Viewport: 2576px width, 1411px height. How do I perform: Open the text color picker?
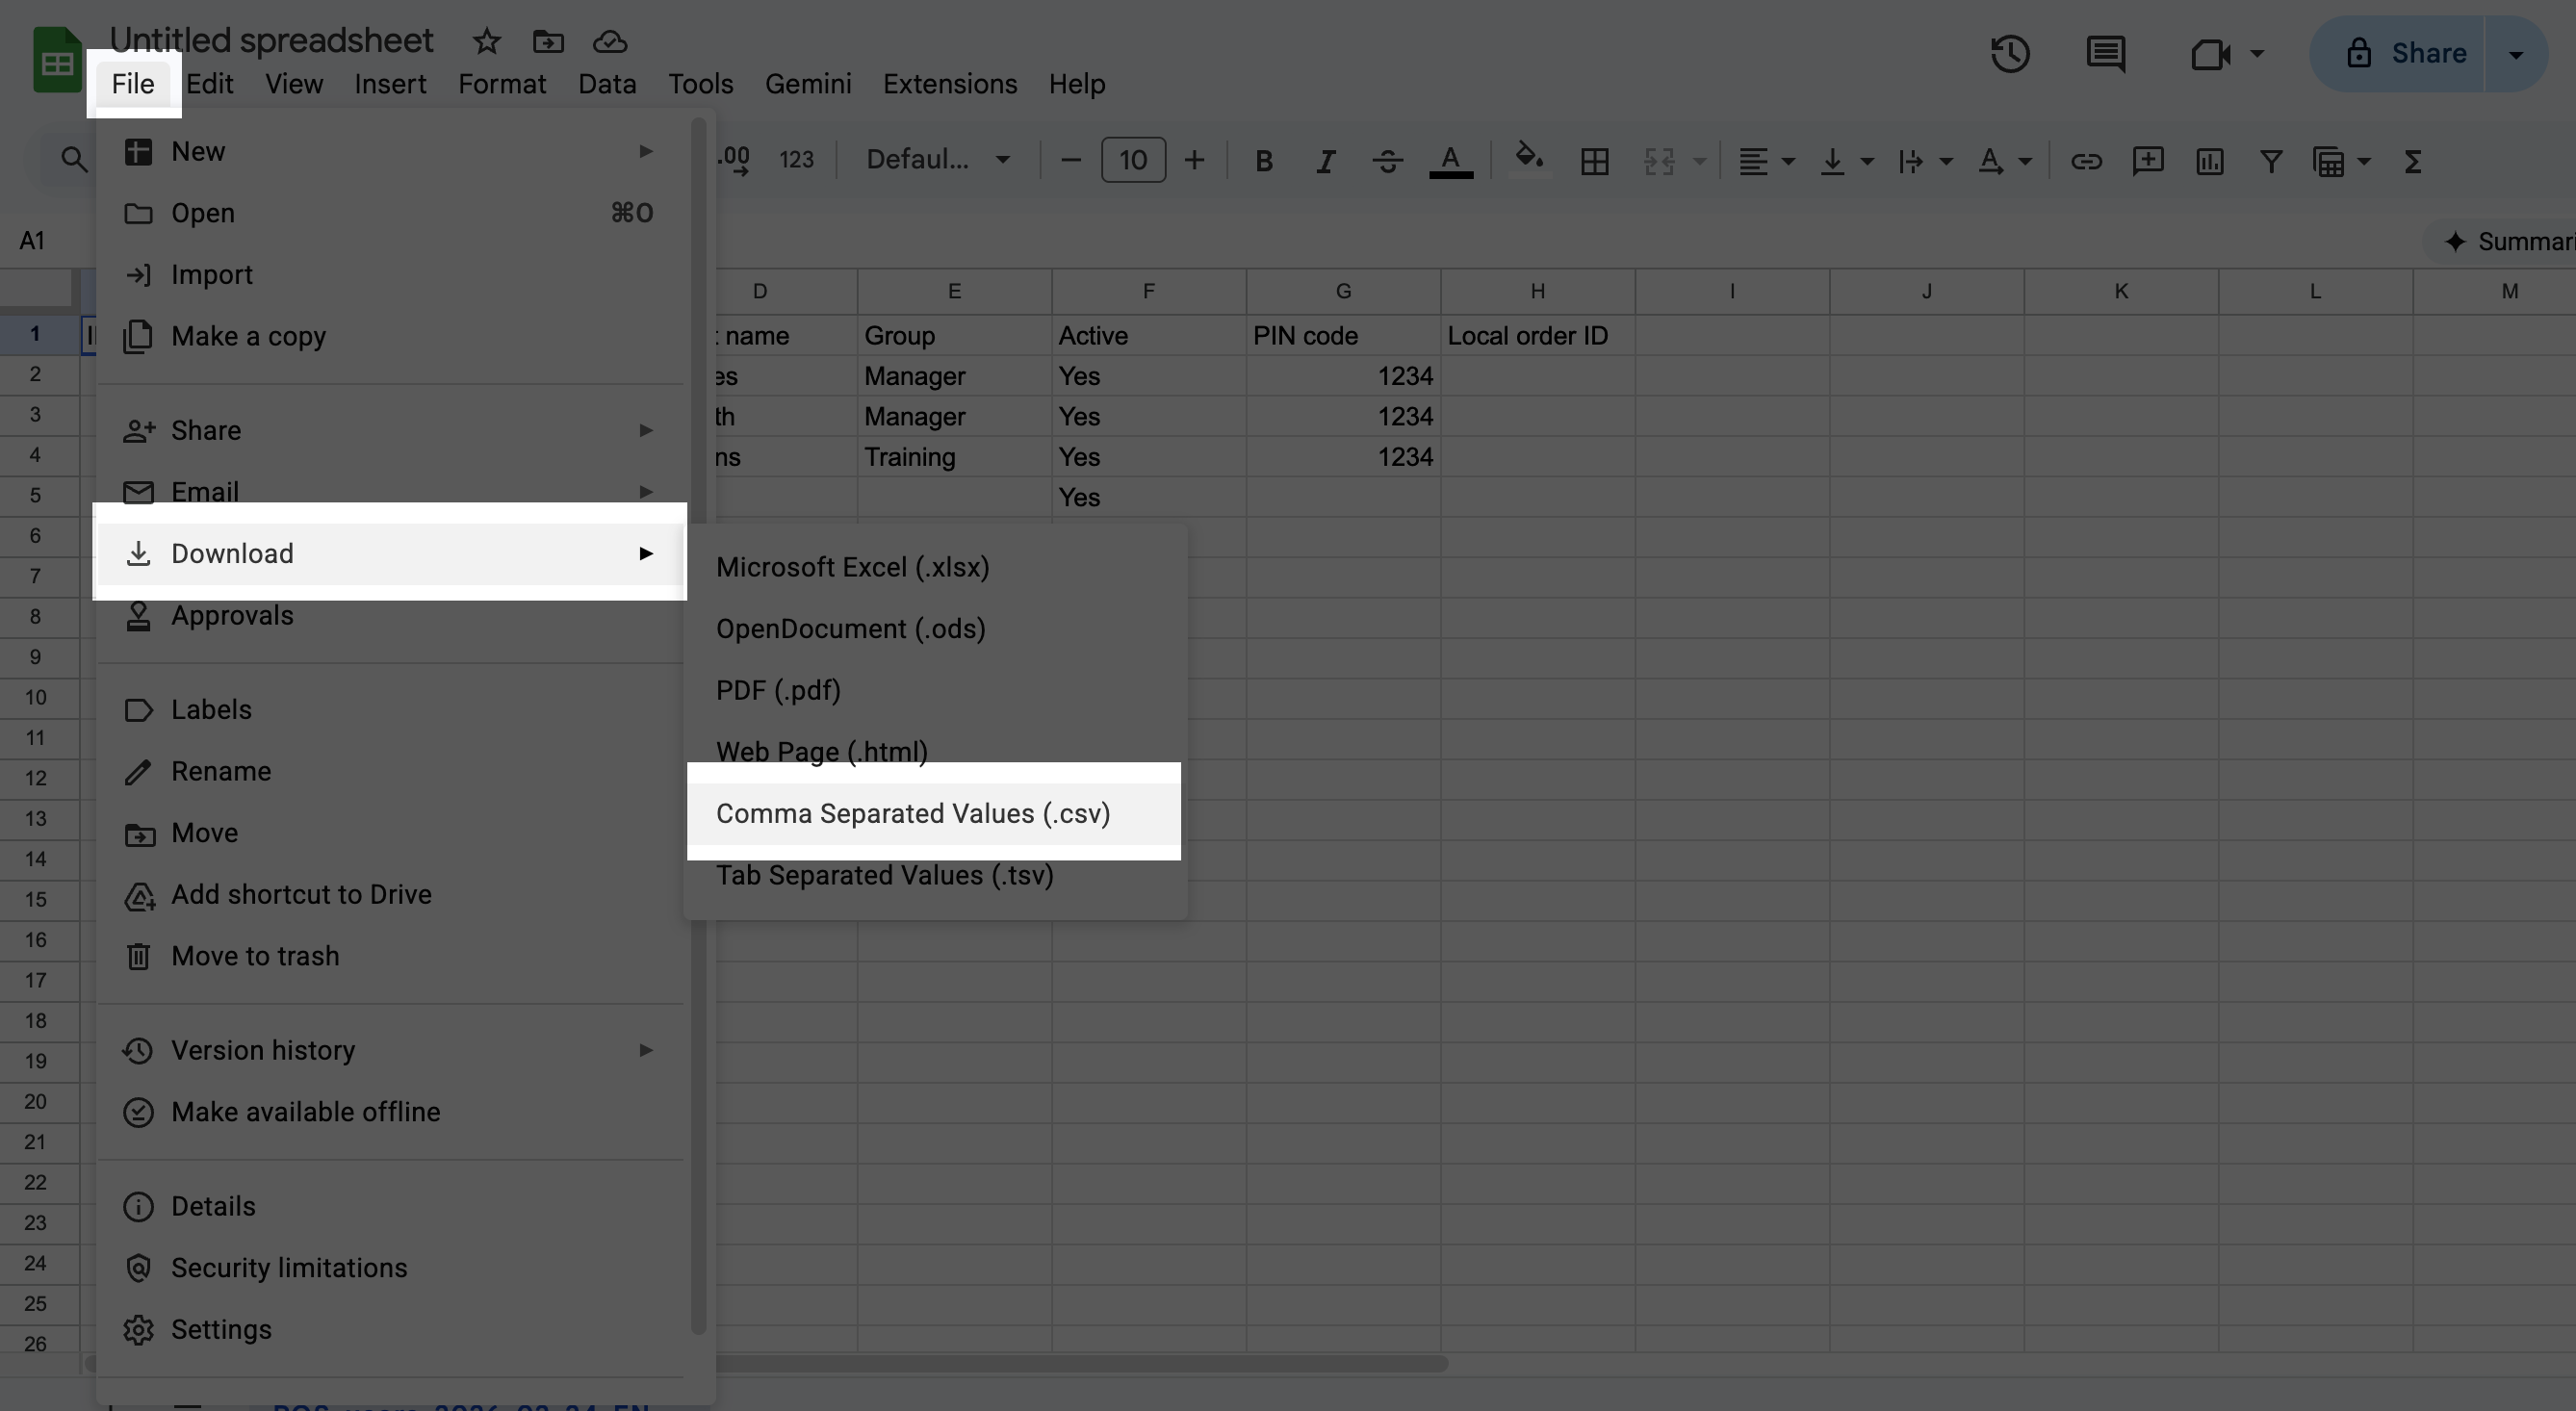tap(1450, 161)
